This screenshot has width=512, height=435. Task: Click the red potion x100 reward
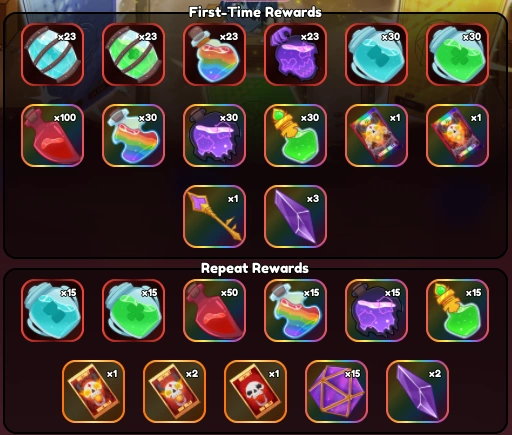coord(52,135)
